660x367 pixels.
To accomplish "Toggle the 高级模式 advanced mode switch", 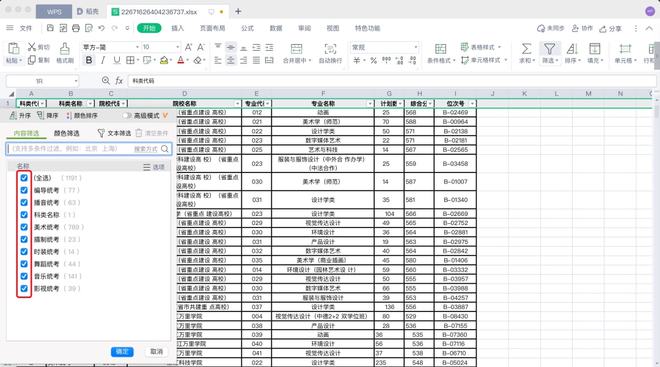I will pyautogui.click(x=127, y=115).
